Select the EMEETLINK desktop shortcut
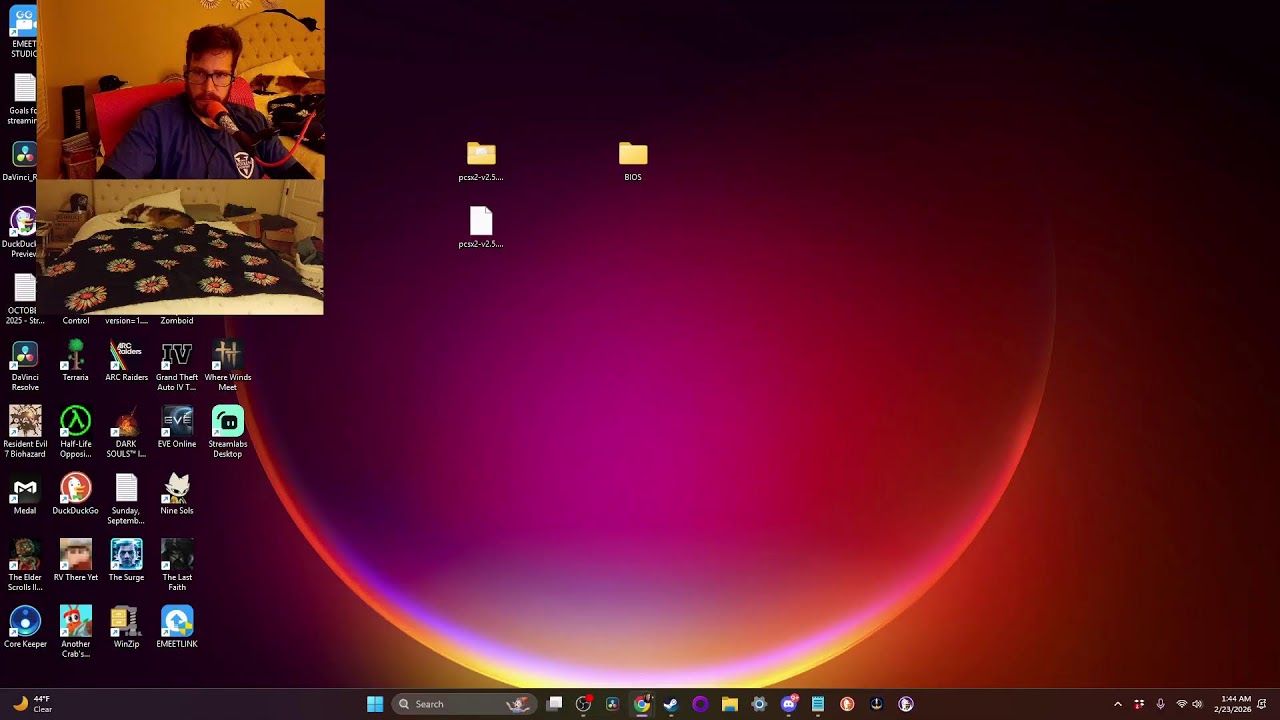The height and width of the screenshot is (720, 1280). pos(177,627)
